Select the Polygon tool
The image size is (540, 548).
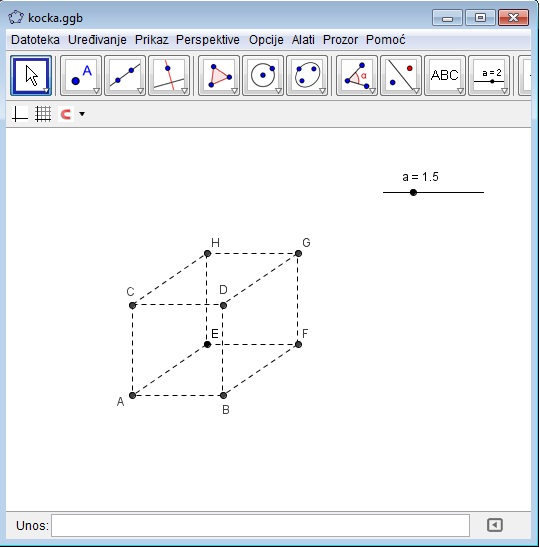[x=219, y=75]
